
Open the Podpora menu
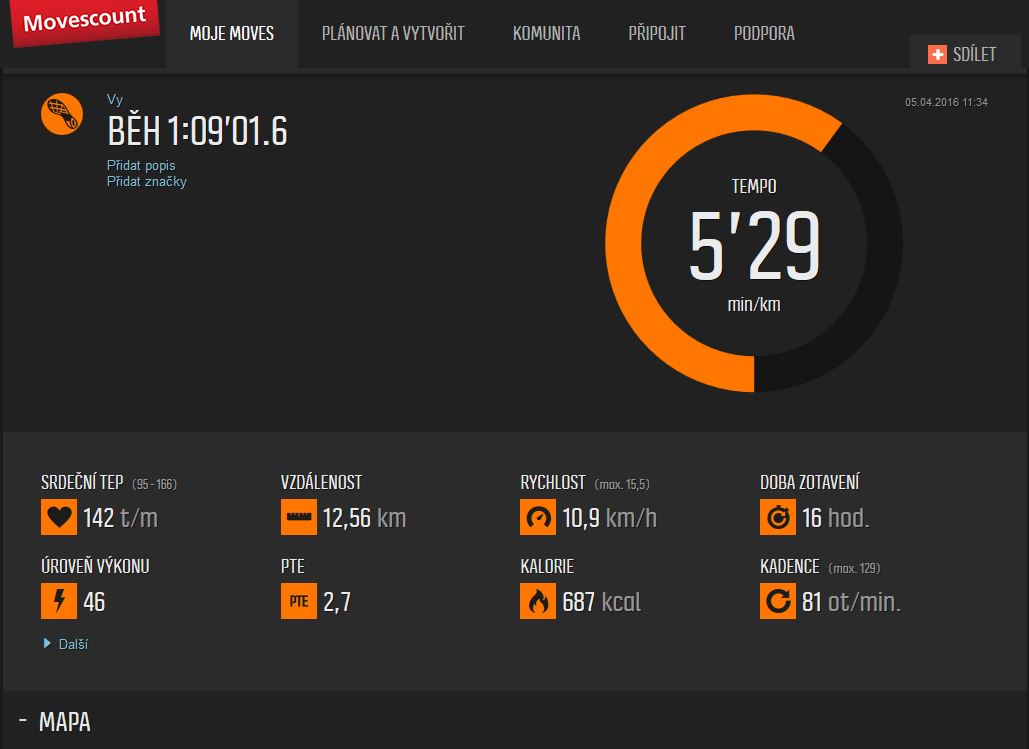(764, 34)
